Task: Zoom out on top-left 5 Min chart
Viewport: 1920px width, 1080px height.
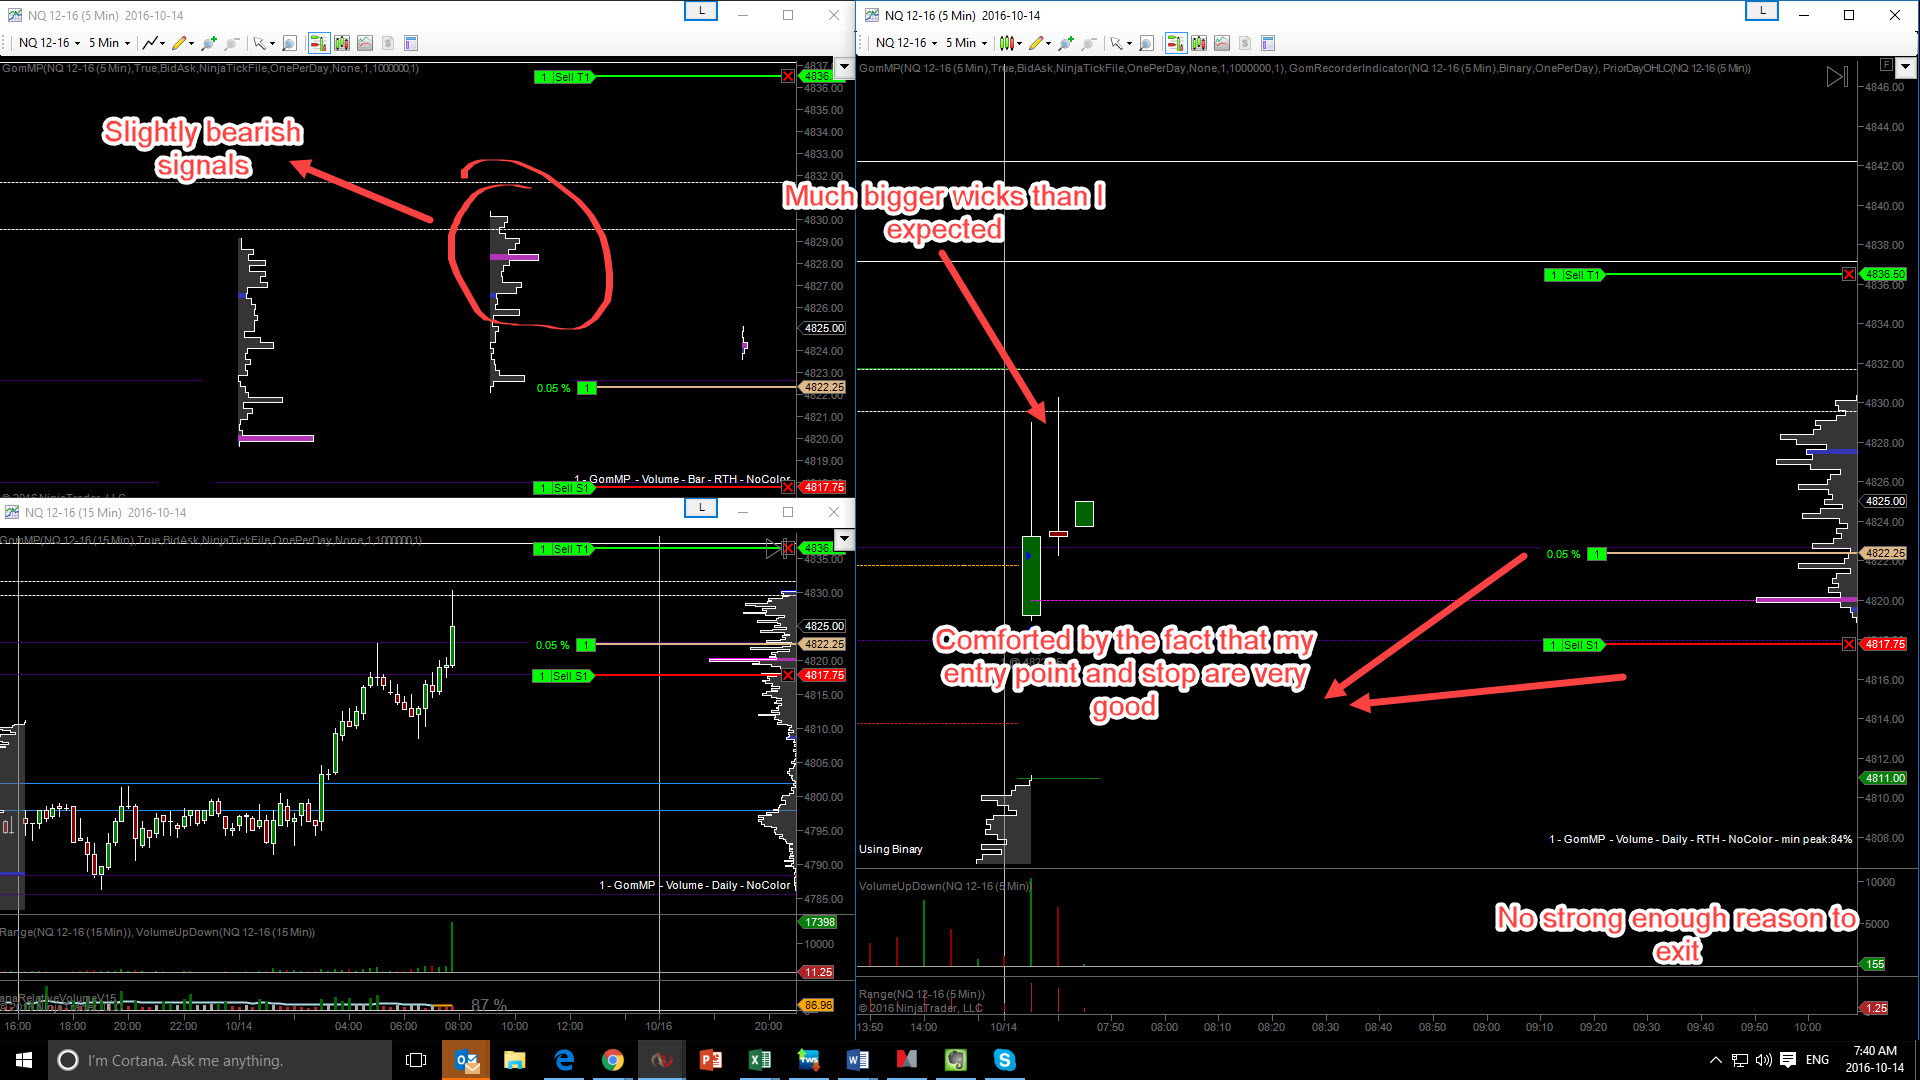Action: tap(231, 43)
